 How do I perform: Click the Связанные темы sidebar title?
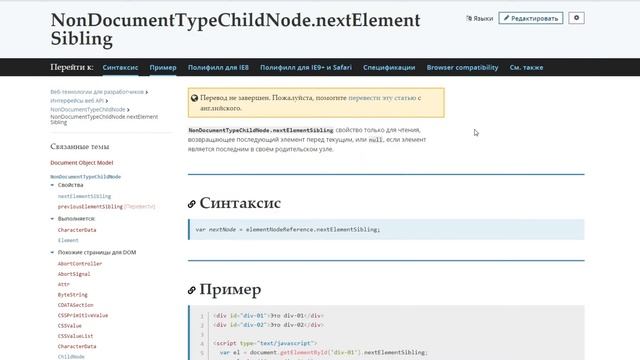tap(80, 146)
